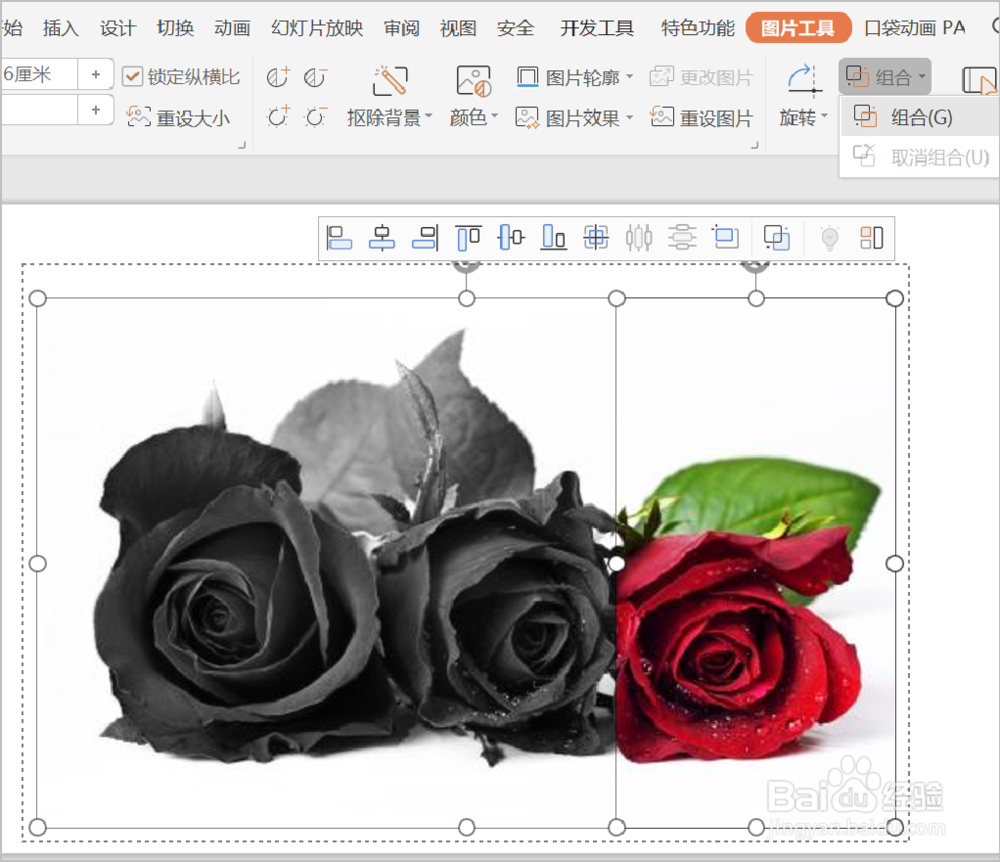Click align top in floating toolbar
The width and height of the screenshot is (1000, 862).
point(468,238)
